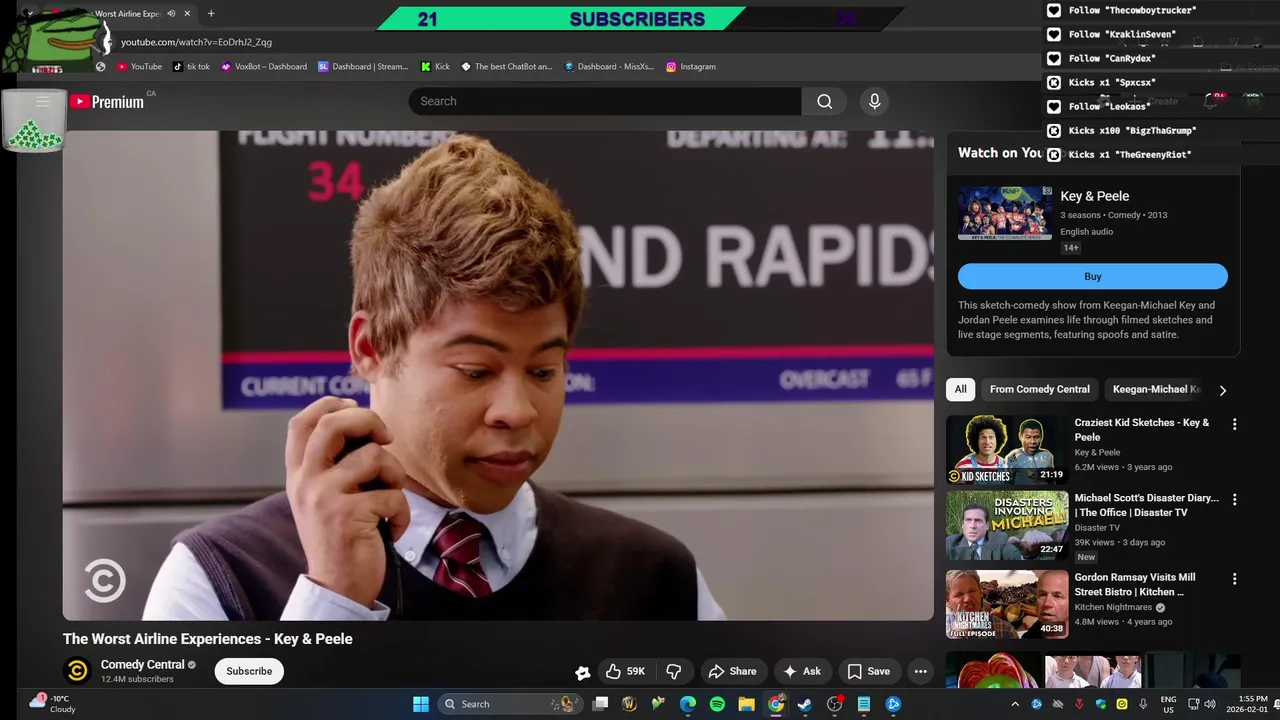Click the Windows Start button
The image size is (1280, 720).
coord(420,704)
